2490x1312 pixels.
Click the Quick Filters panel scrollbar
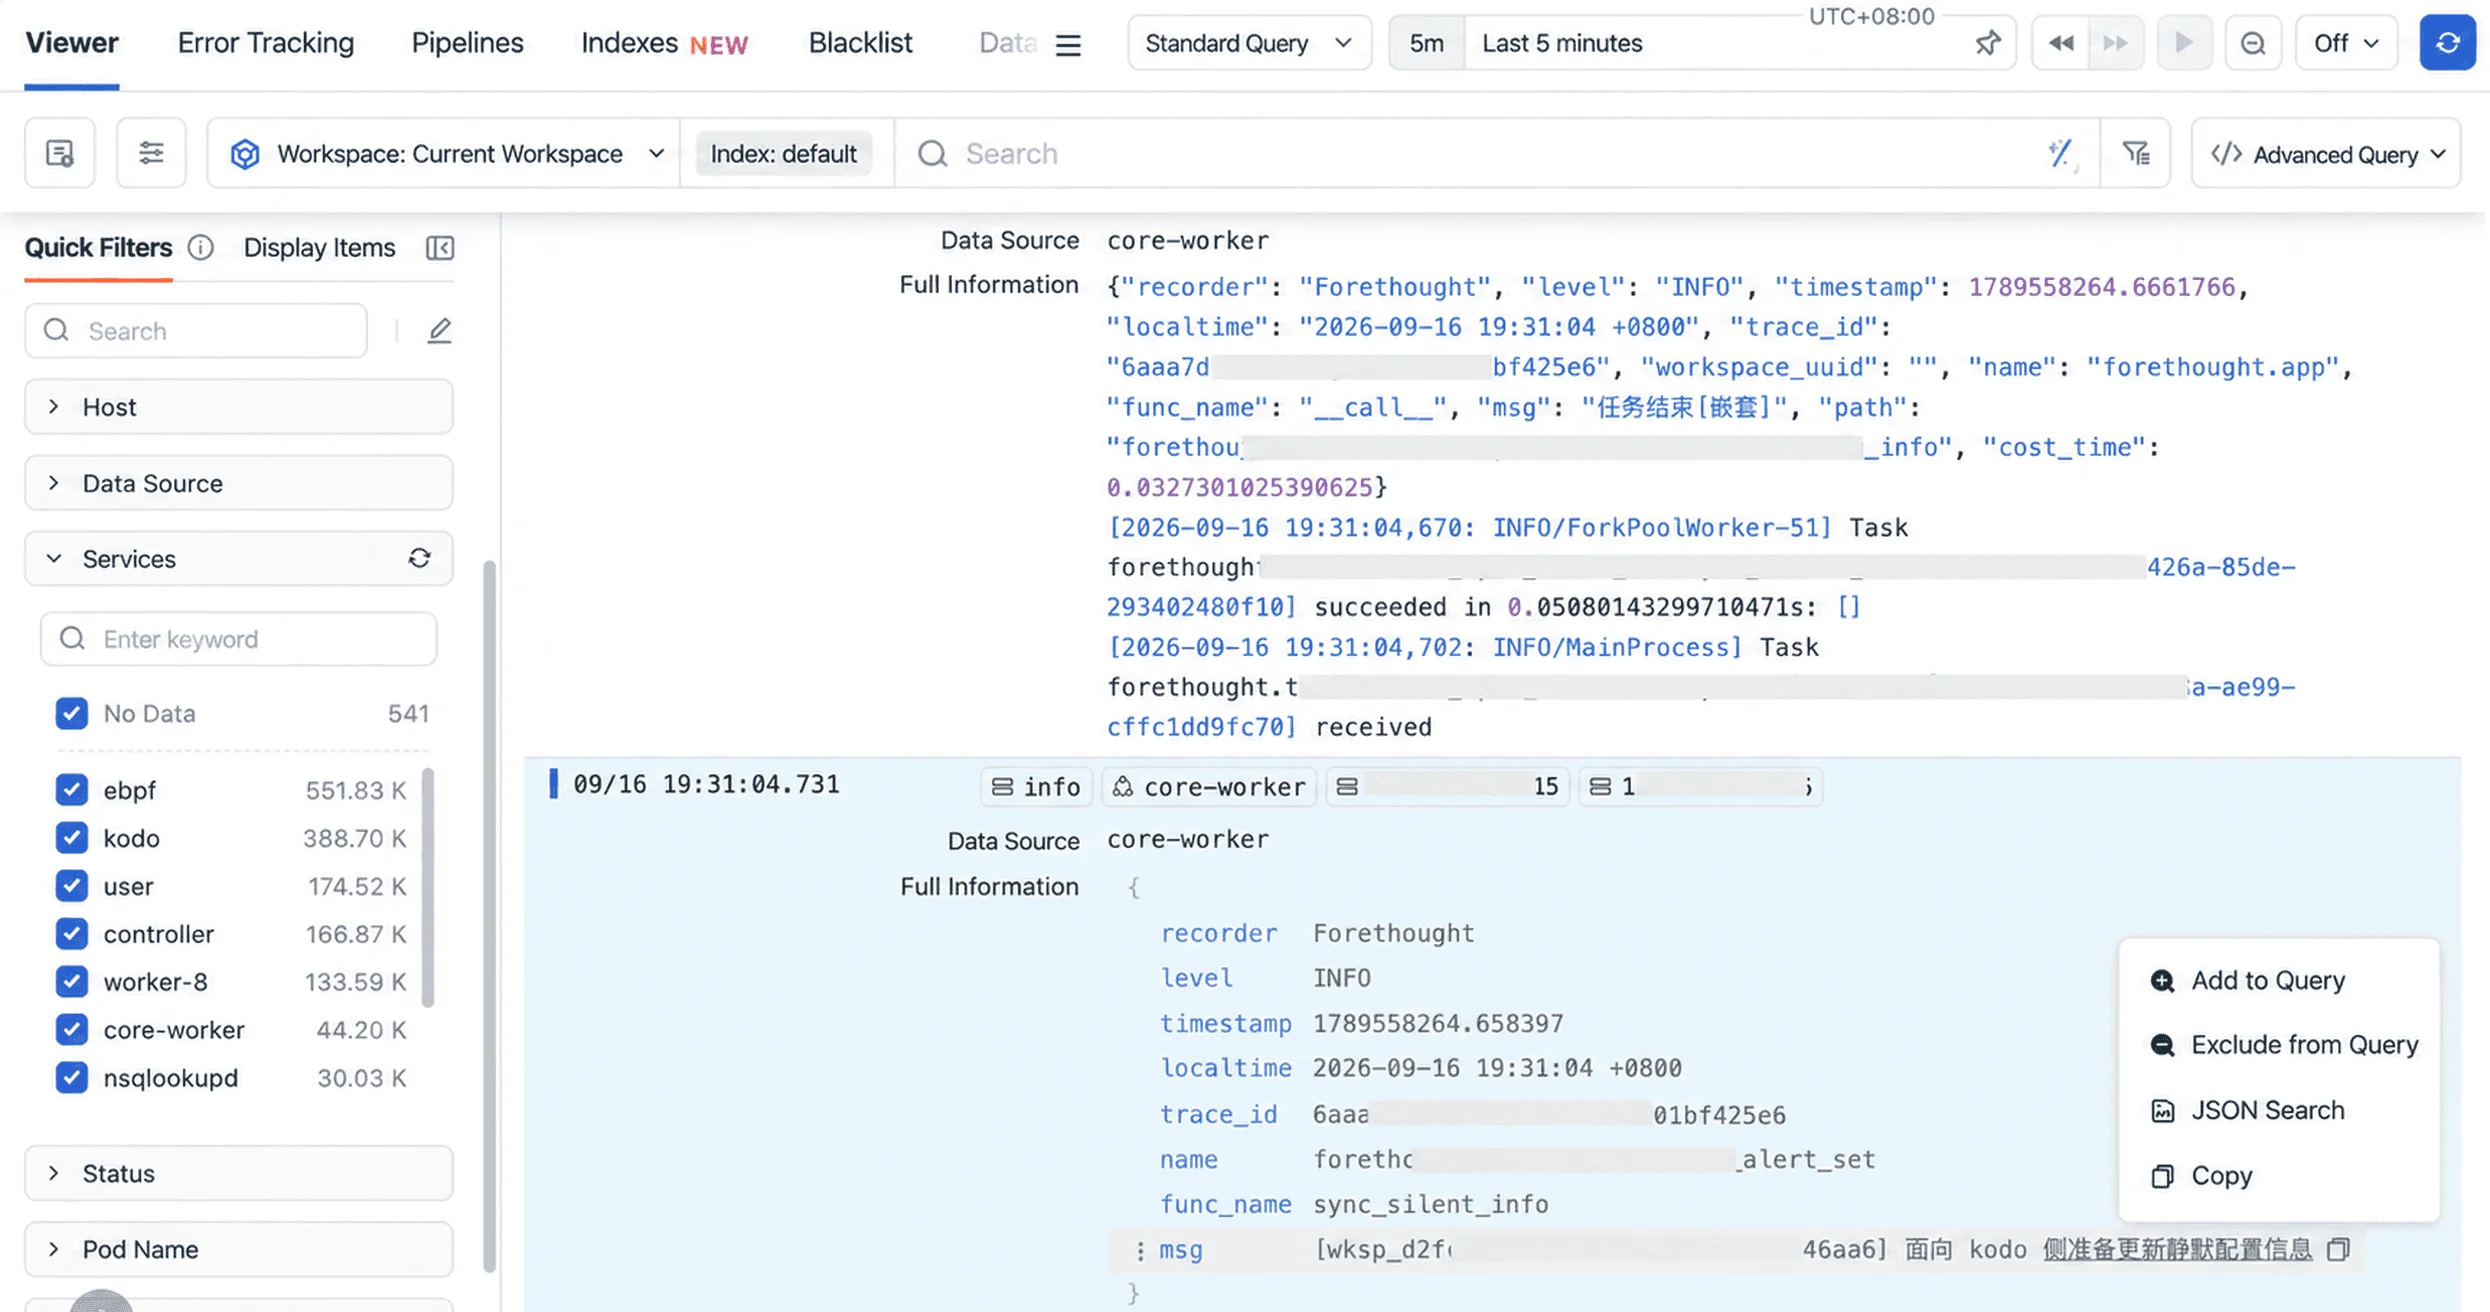tap(489, 915)
